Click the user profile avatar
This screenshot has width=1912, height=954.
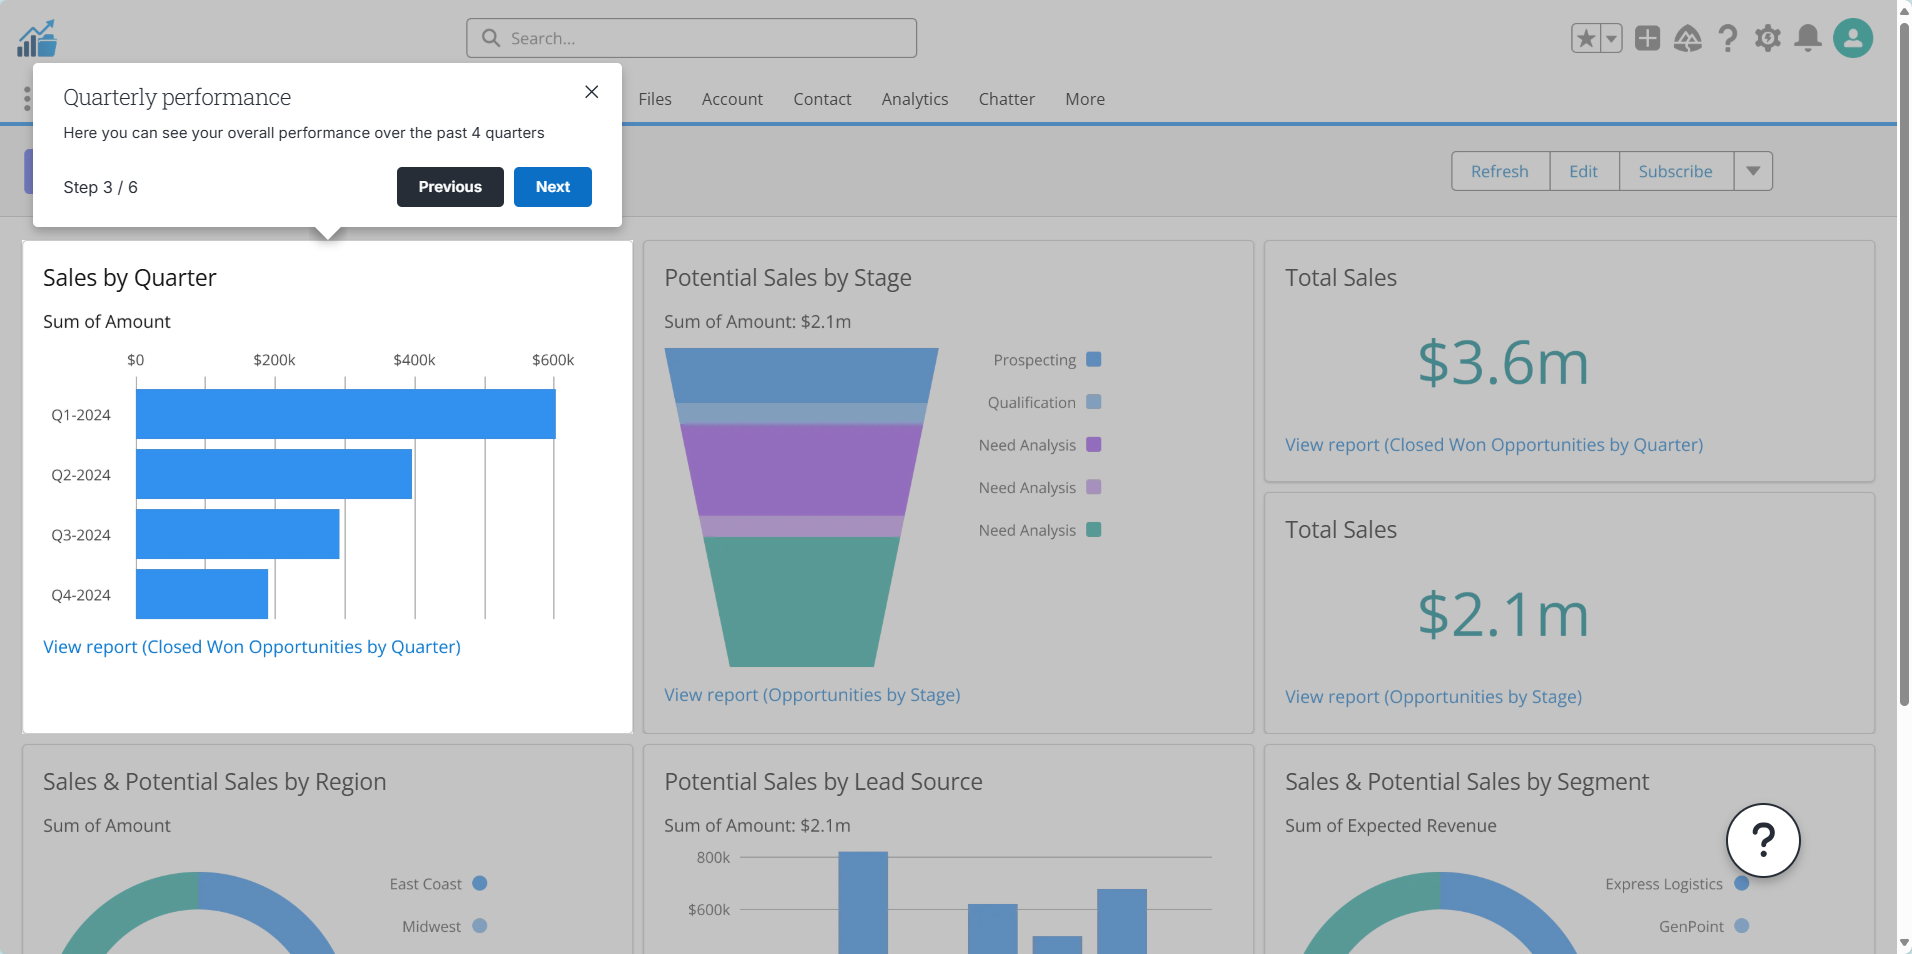[x=1852, y=39]
